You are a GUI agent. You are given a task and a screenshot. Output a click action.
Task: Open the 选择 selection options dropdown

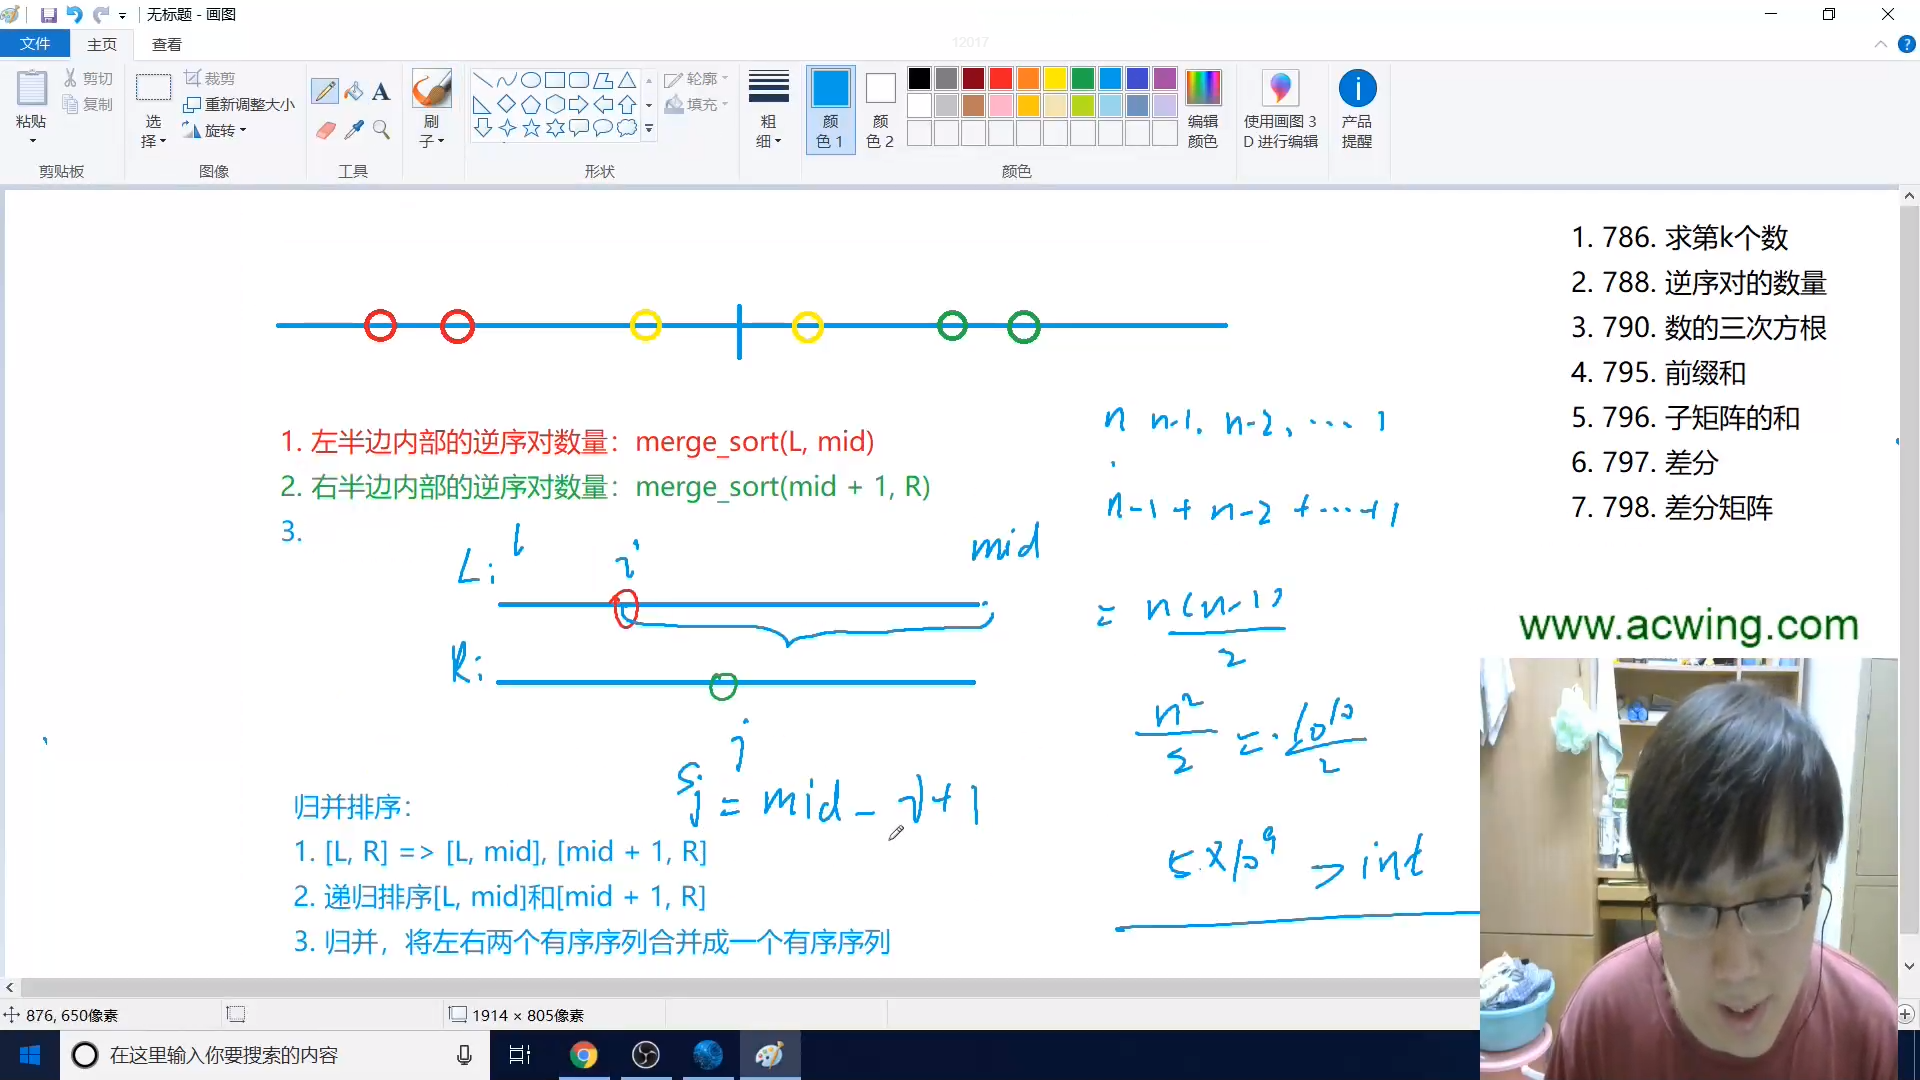pos(153,131)
